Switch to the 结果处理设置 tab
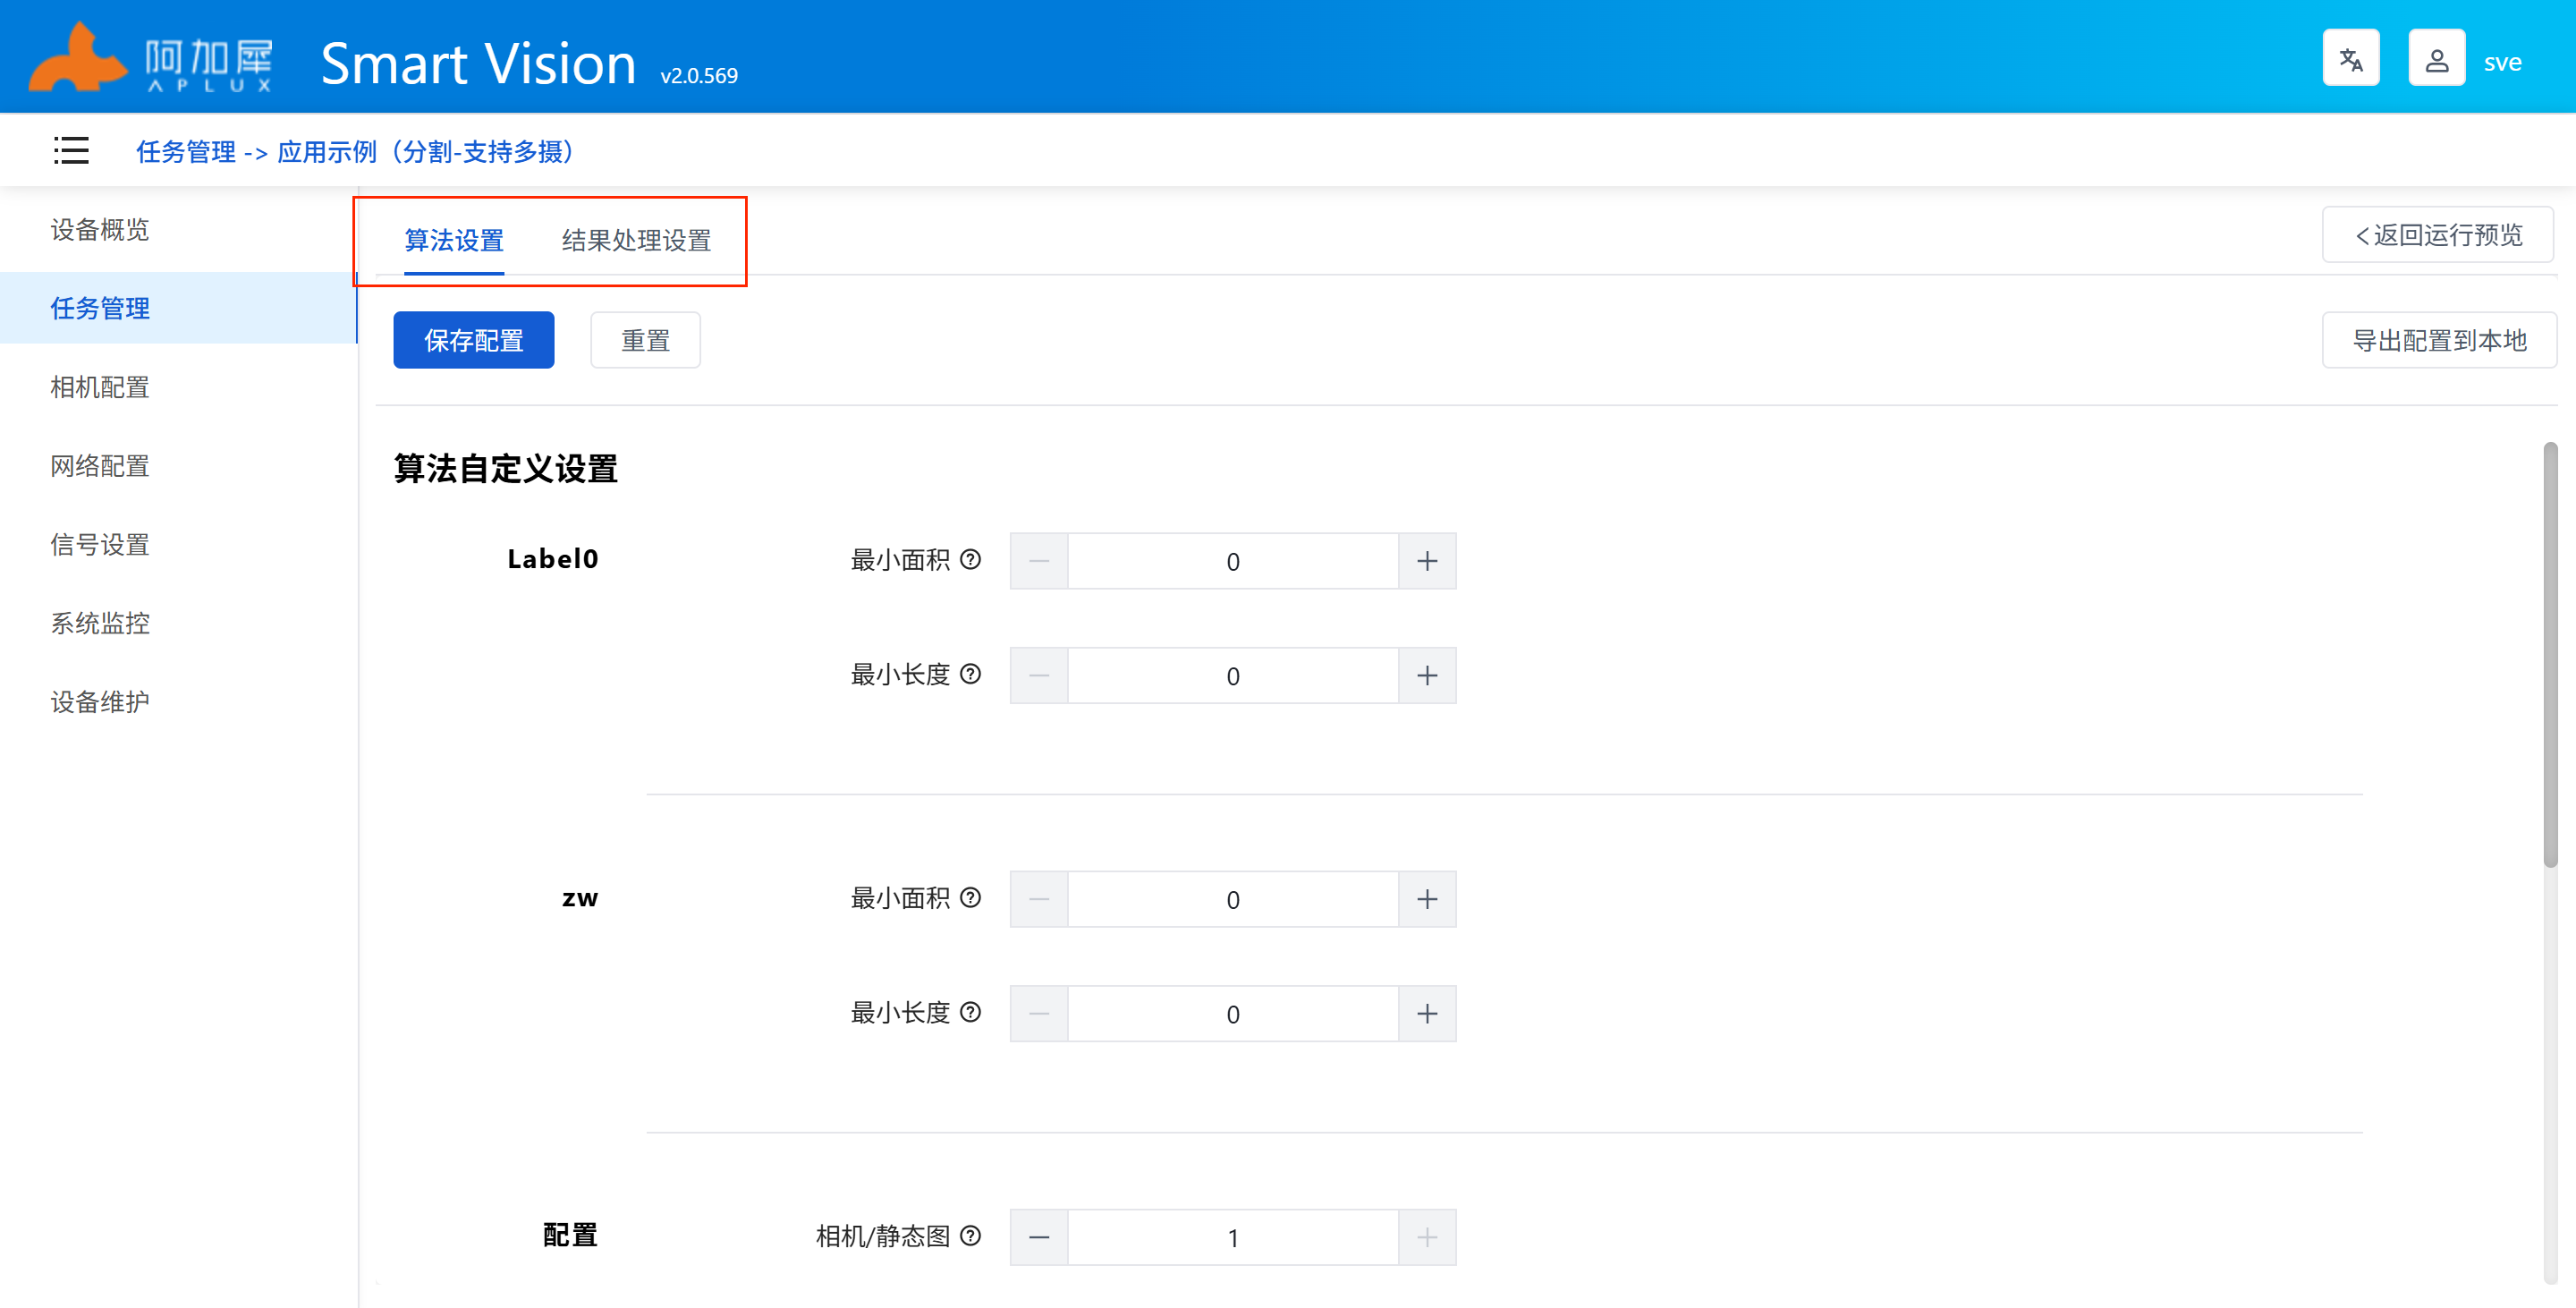This screenshot has width=2576, height=1308. tap(636, 240)
